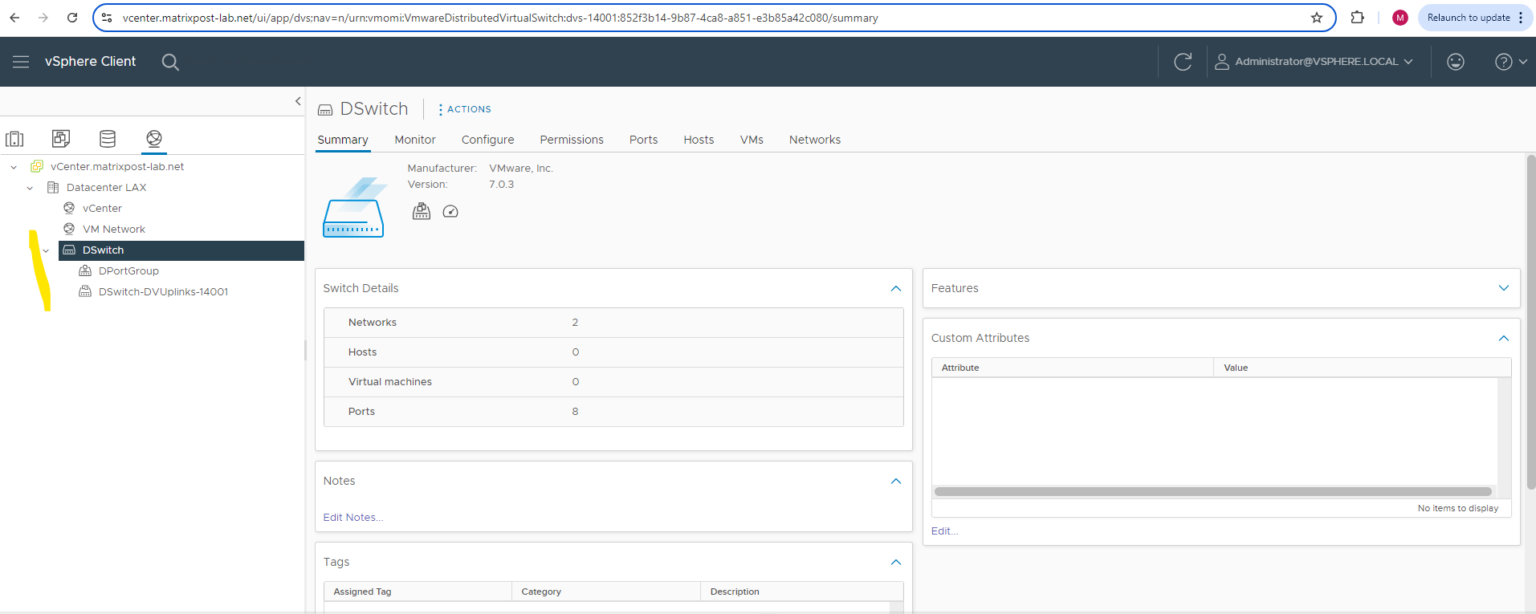This screenshot has width=1536, height=614.
Task: Open the vSphere Client hamburger menu
Action: 20,61
